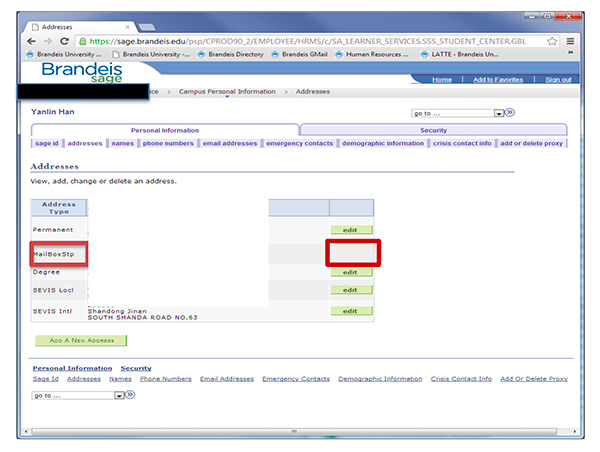Screen dimensions: 600x452
Task: Expand the bottom 'go to' dropdown
Action: coord(119,395)
